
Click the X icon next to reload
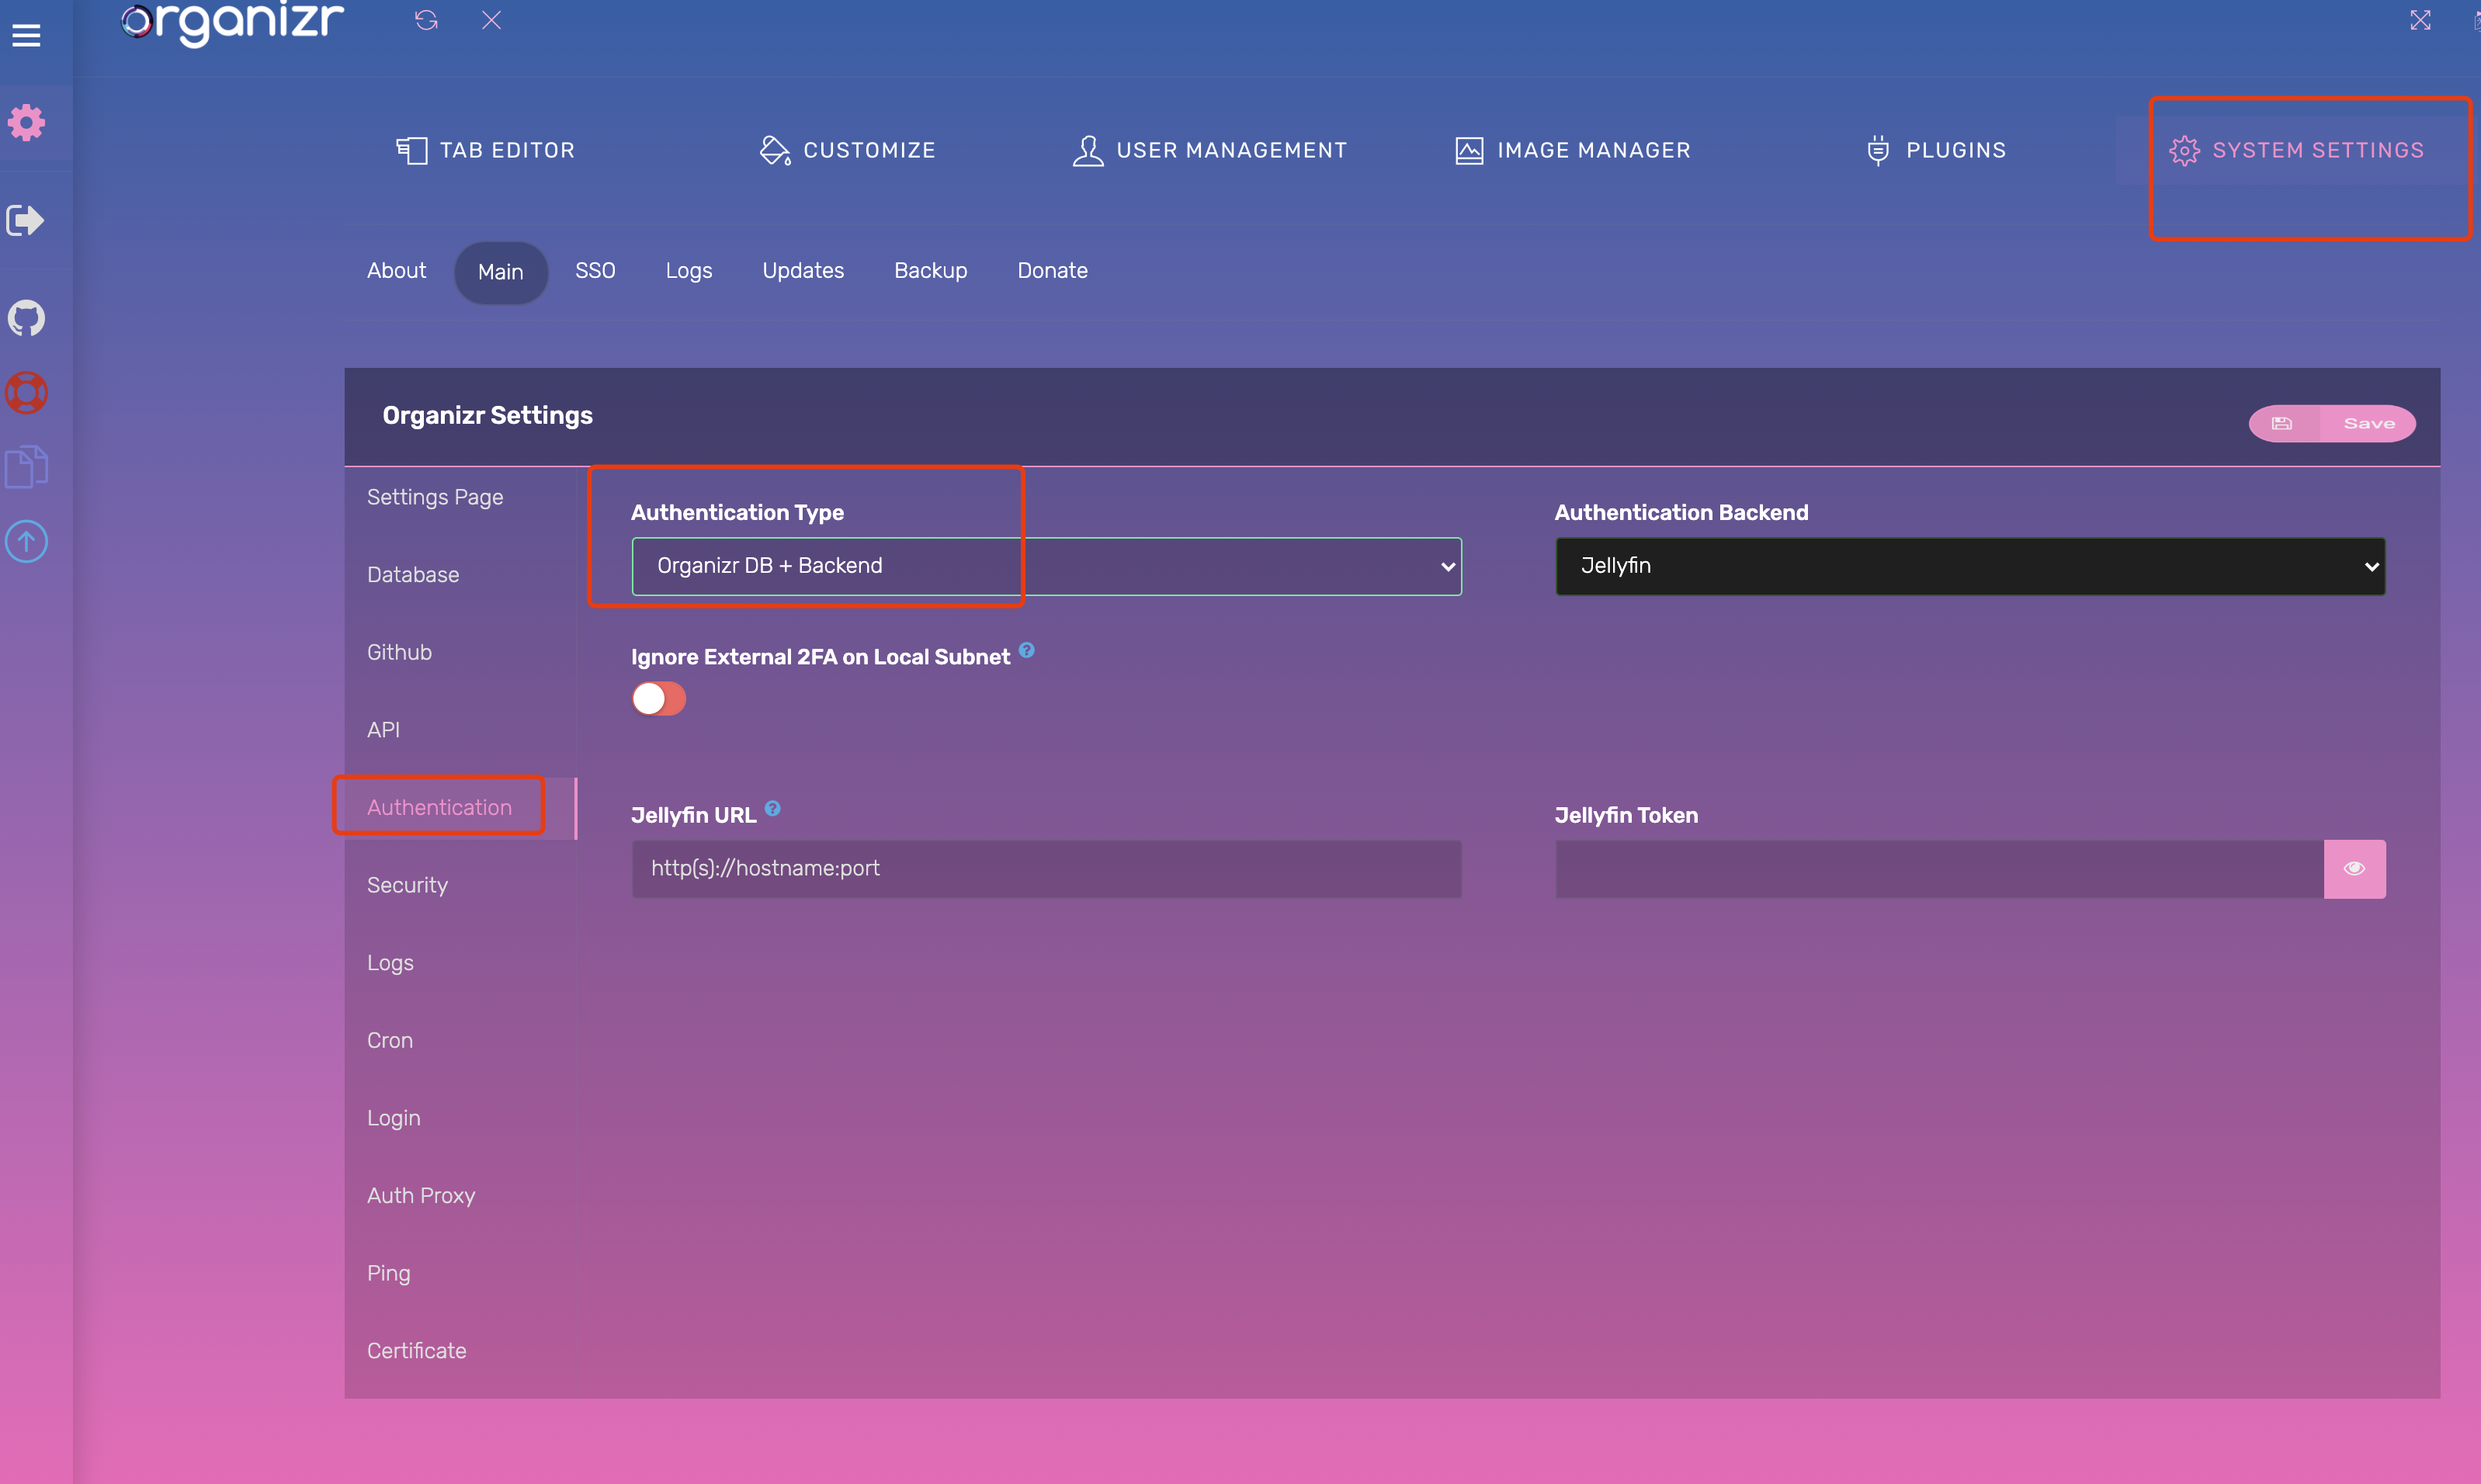pyautogui.click(x=491, y=20)
